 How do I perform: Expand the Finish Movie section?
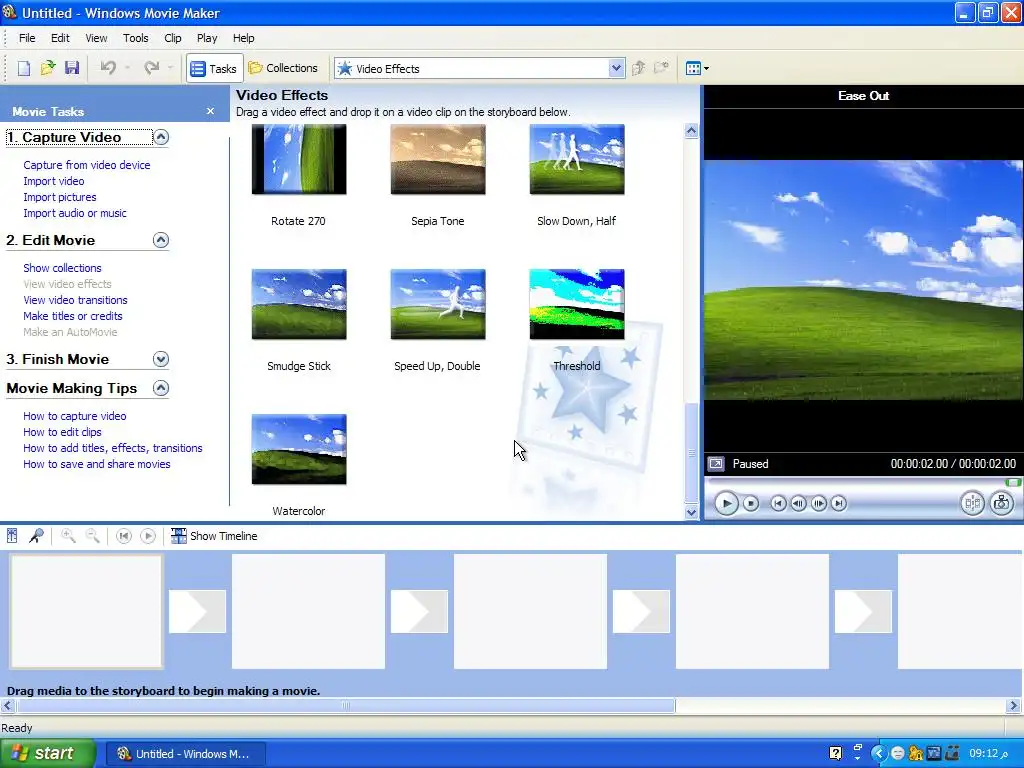(161, 359)
